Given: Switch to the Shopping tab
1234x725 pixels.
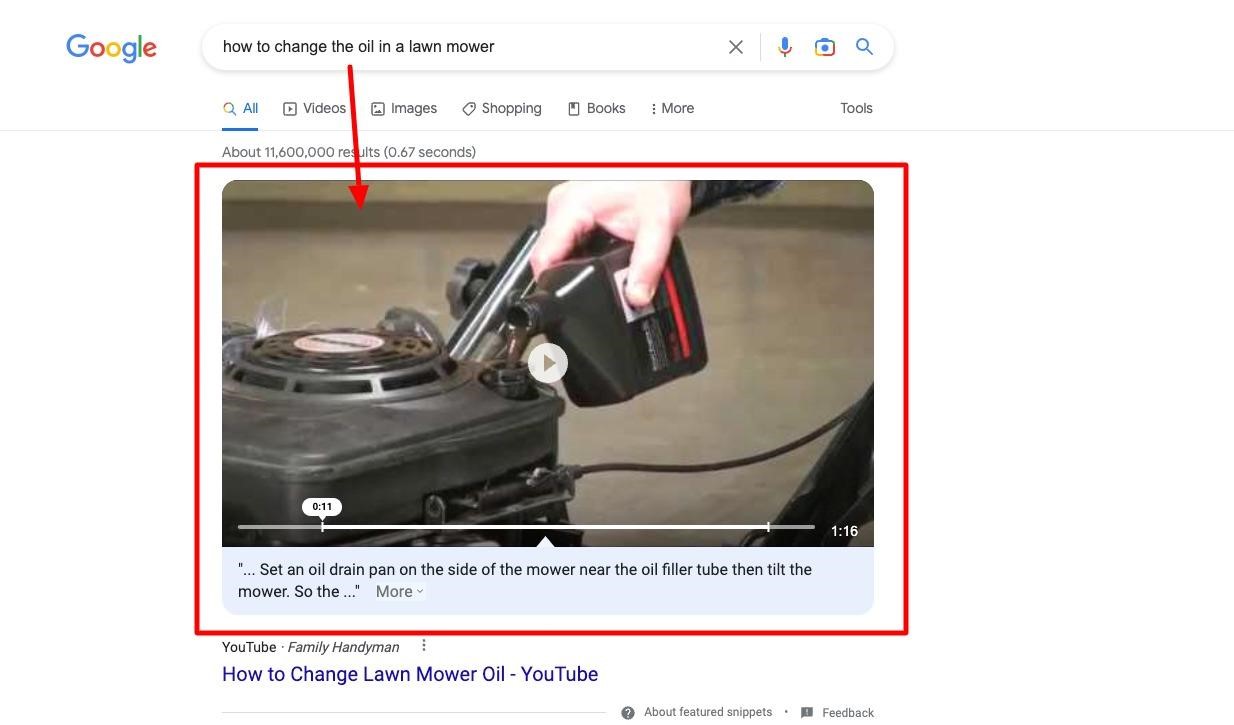Looking at the screenshot, I should coord(502,108).
